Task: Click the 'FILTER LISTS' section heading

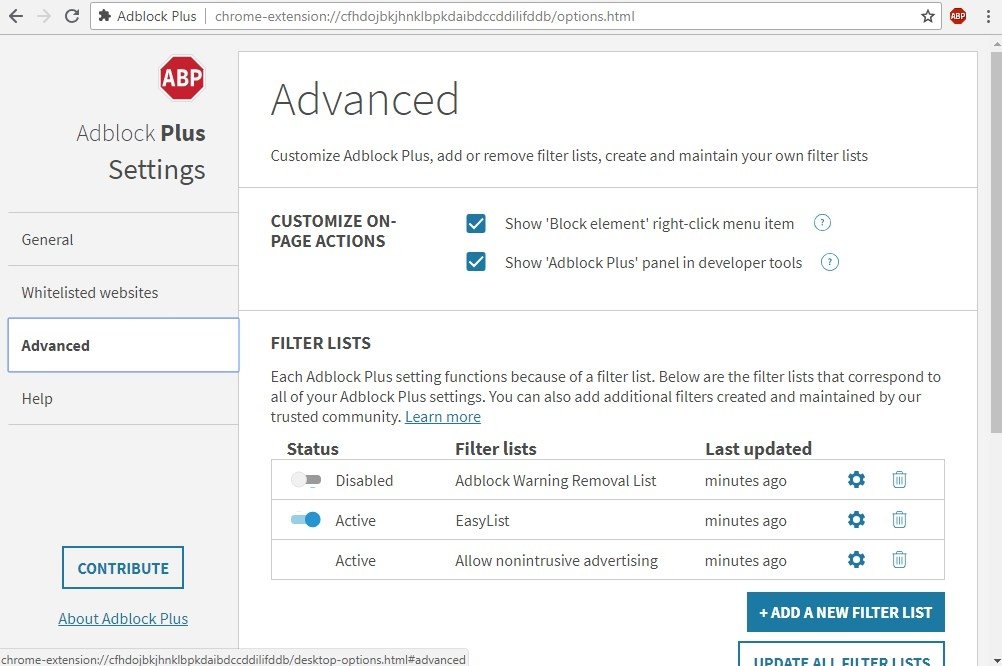Action: (x=321, y=343)
